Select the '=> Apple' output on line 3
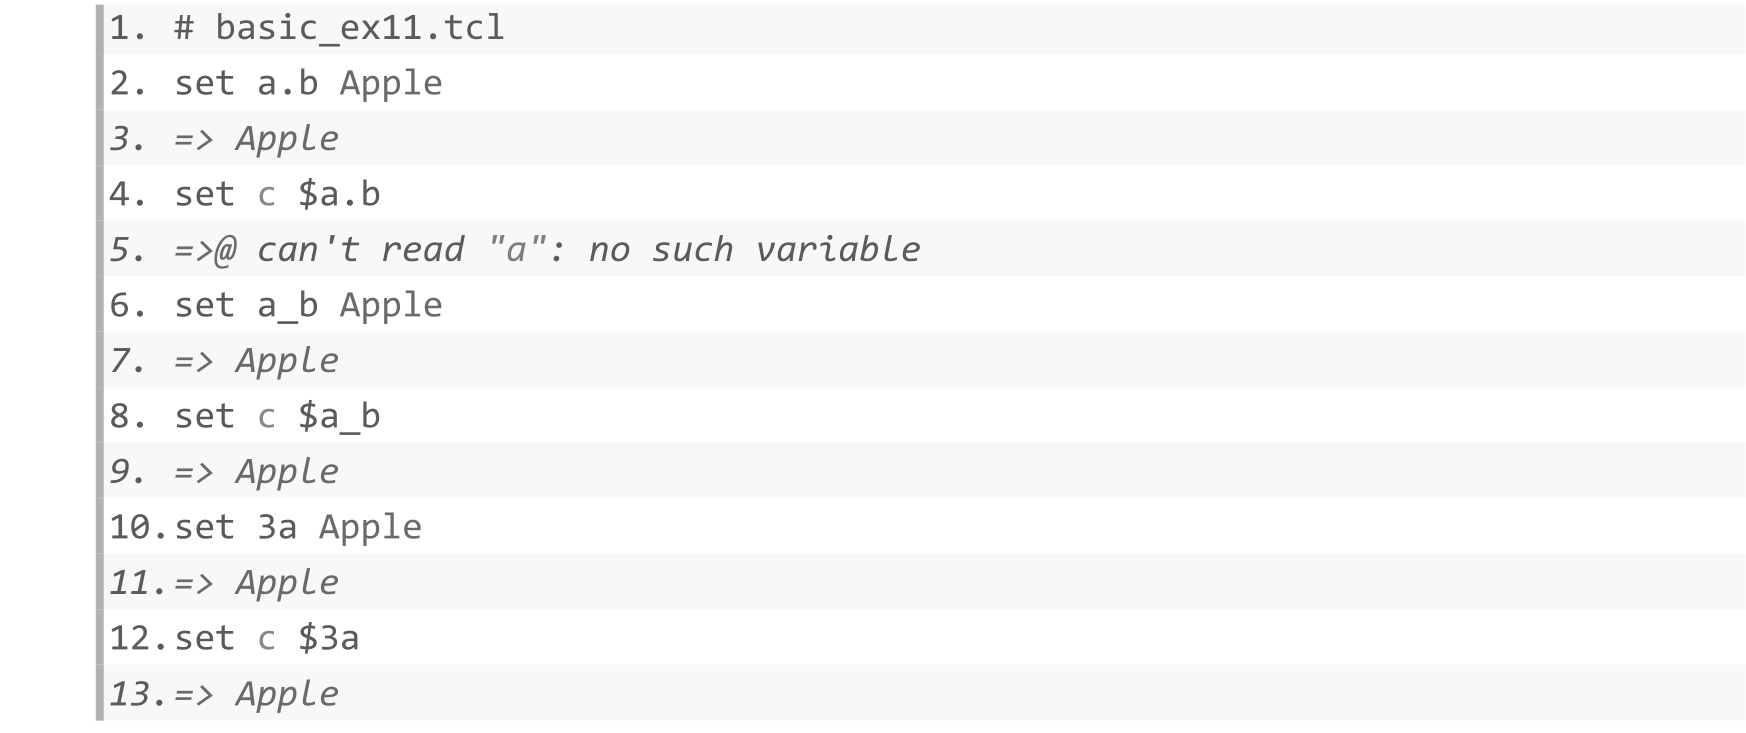The height and width of the screenshot is (733, 1746). point(256,139)
